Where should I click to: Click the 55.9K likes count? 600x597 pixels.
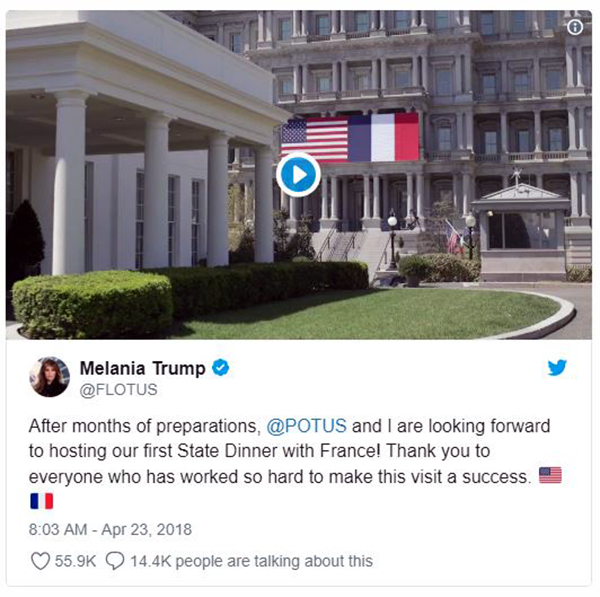point(75,561)
